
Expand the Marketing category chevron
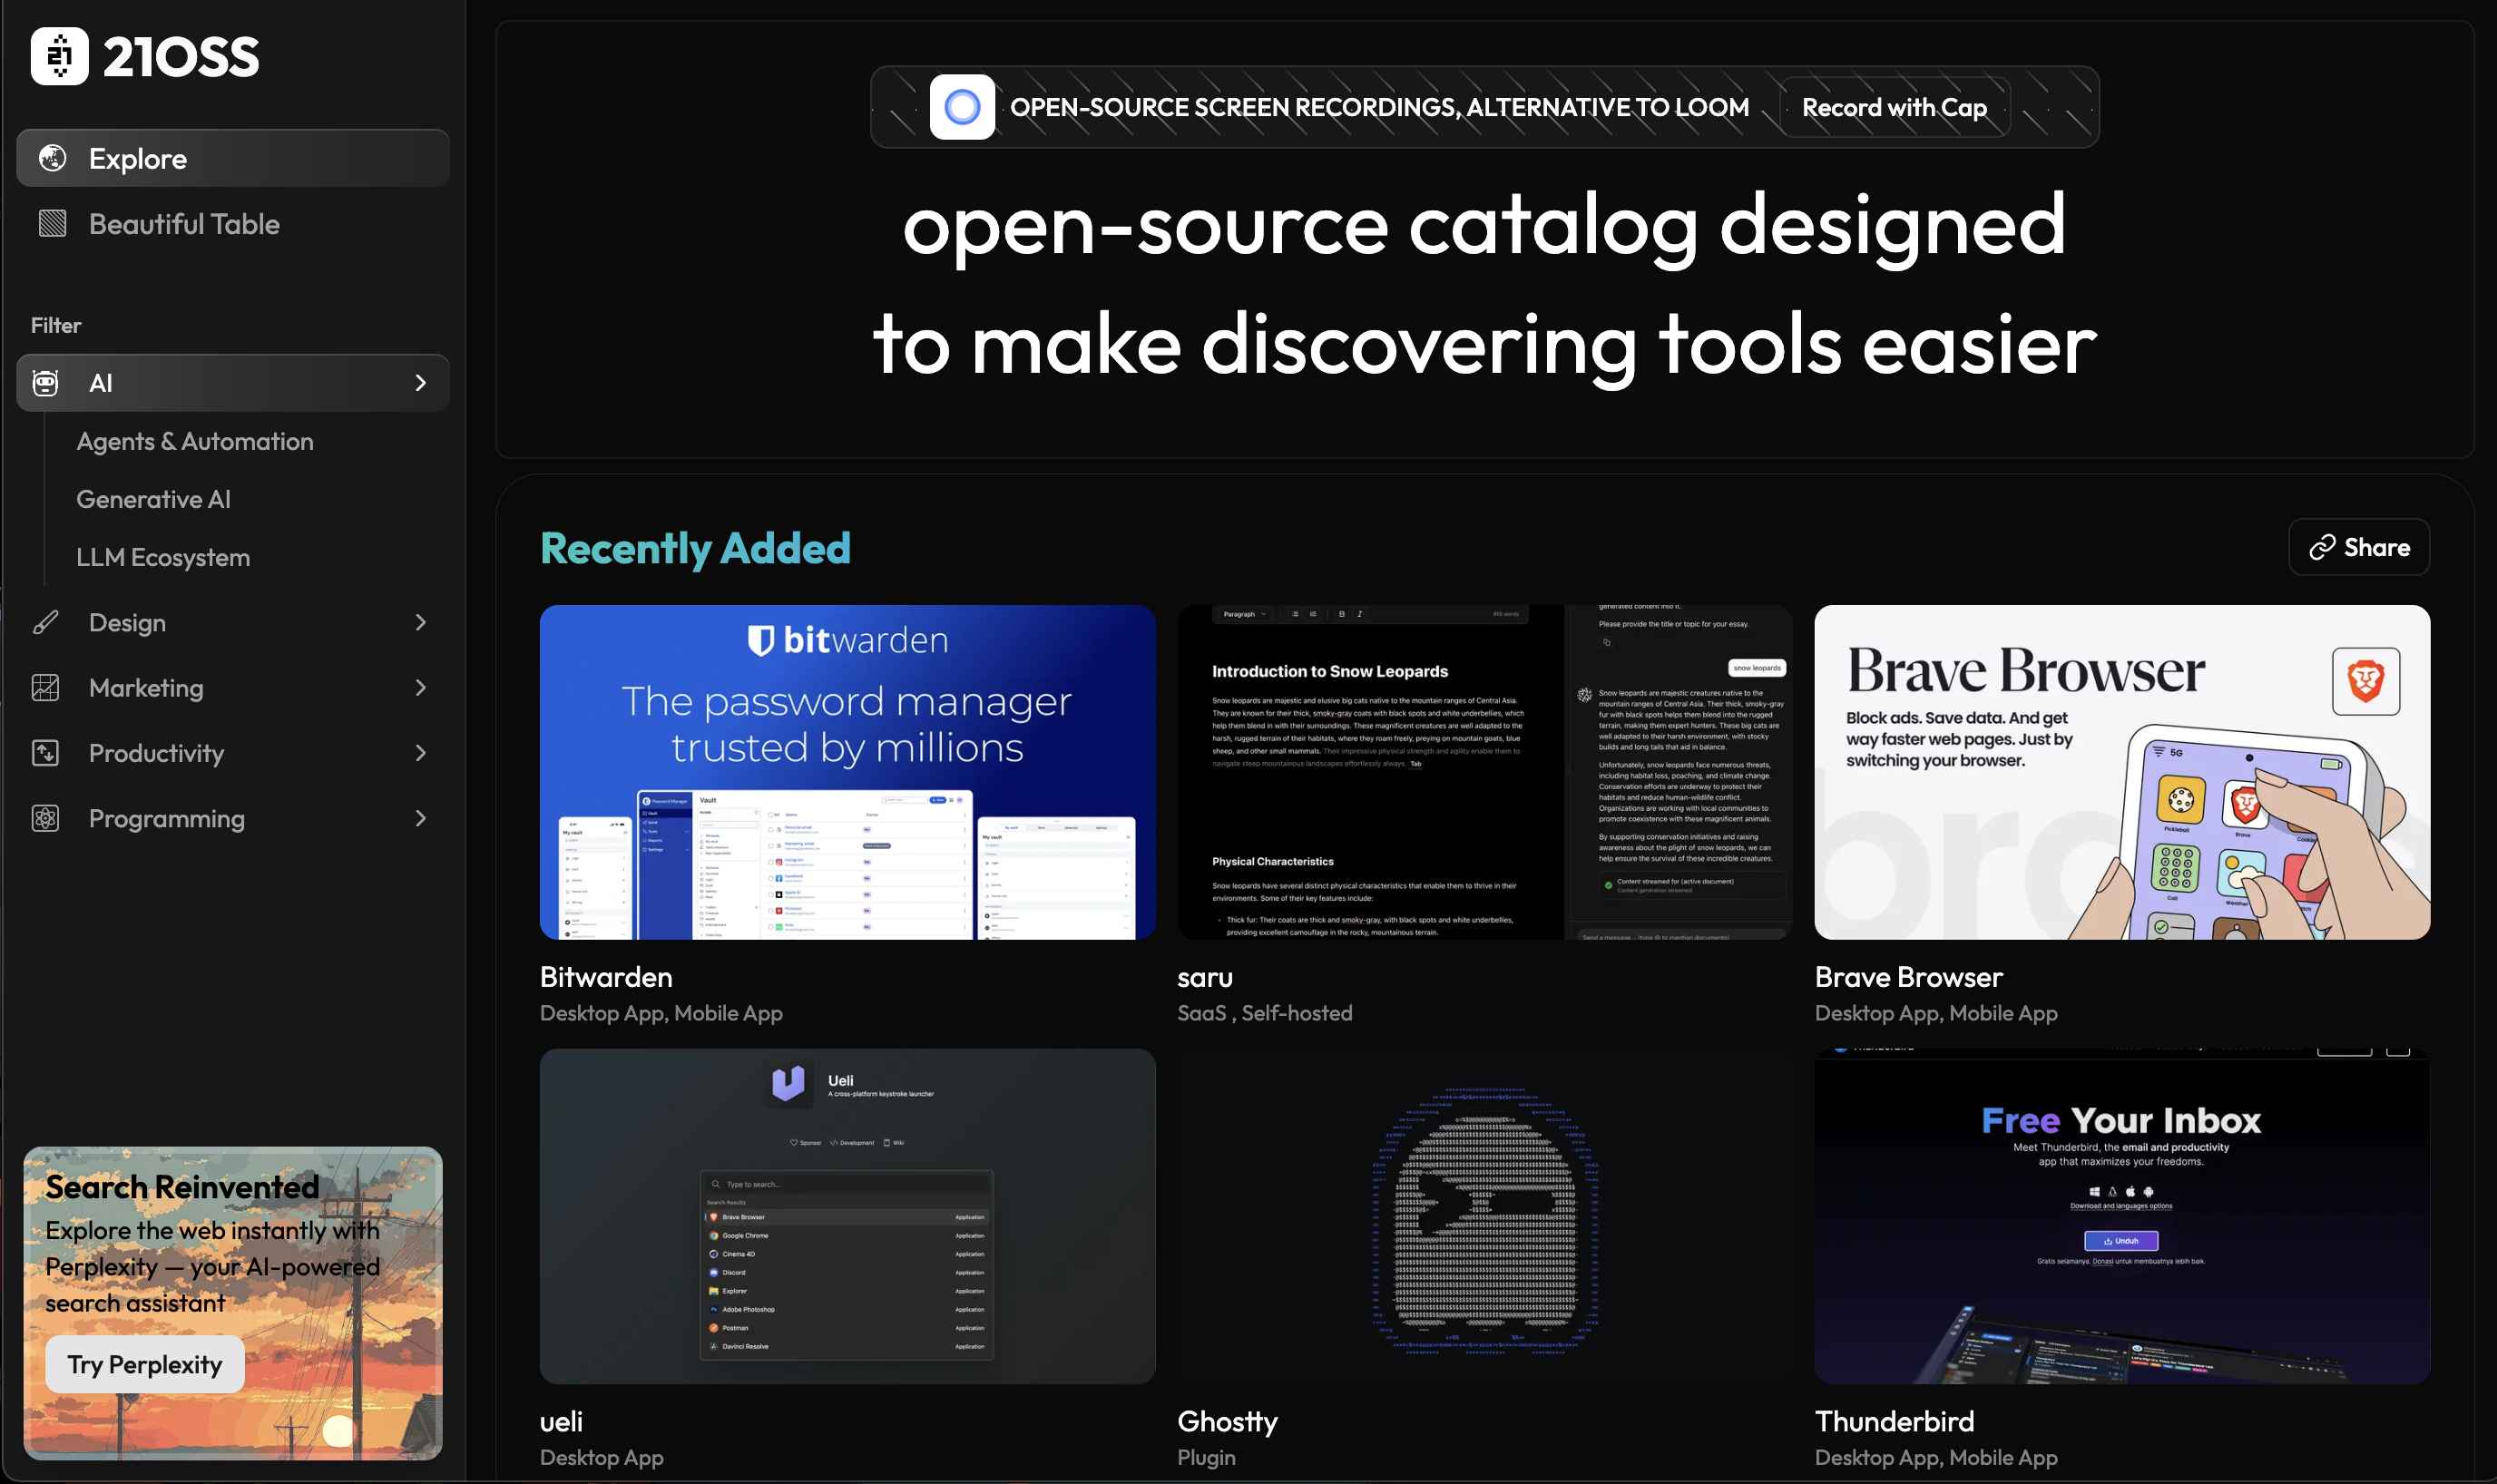pyautogui.click(x=420, y=688)
